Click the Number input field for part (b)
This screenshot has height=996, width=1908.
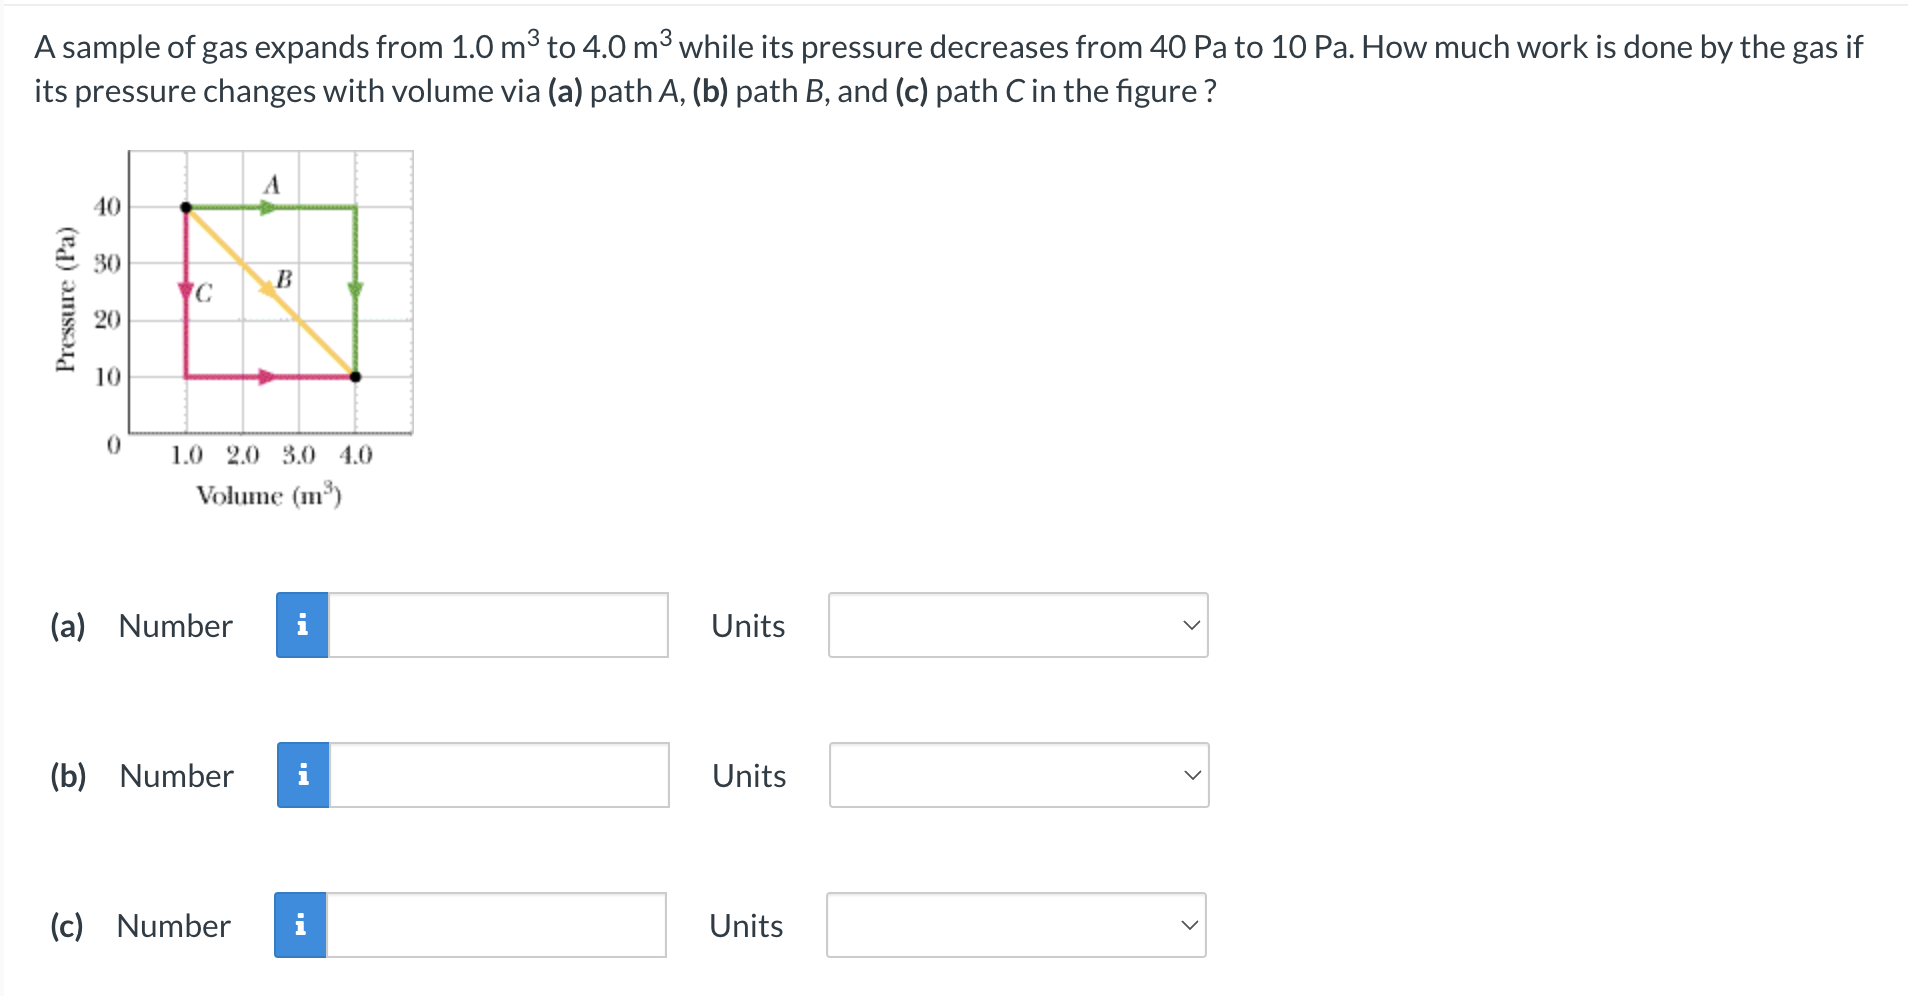point(500,774)
